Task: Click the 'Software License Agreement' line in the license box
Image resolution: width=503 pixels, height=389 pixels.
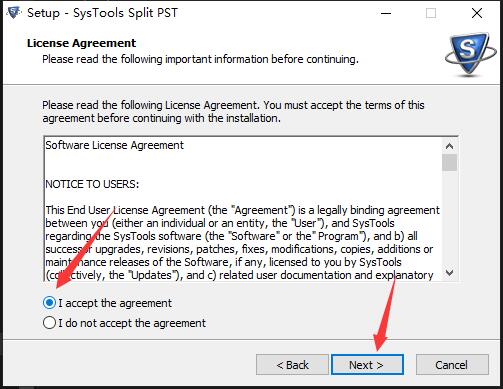Action: click(x=114, y=145)
